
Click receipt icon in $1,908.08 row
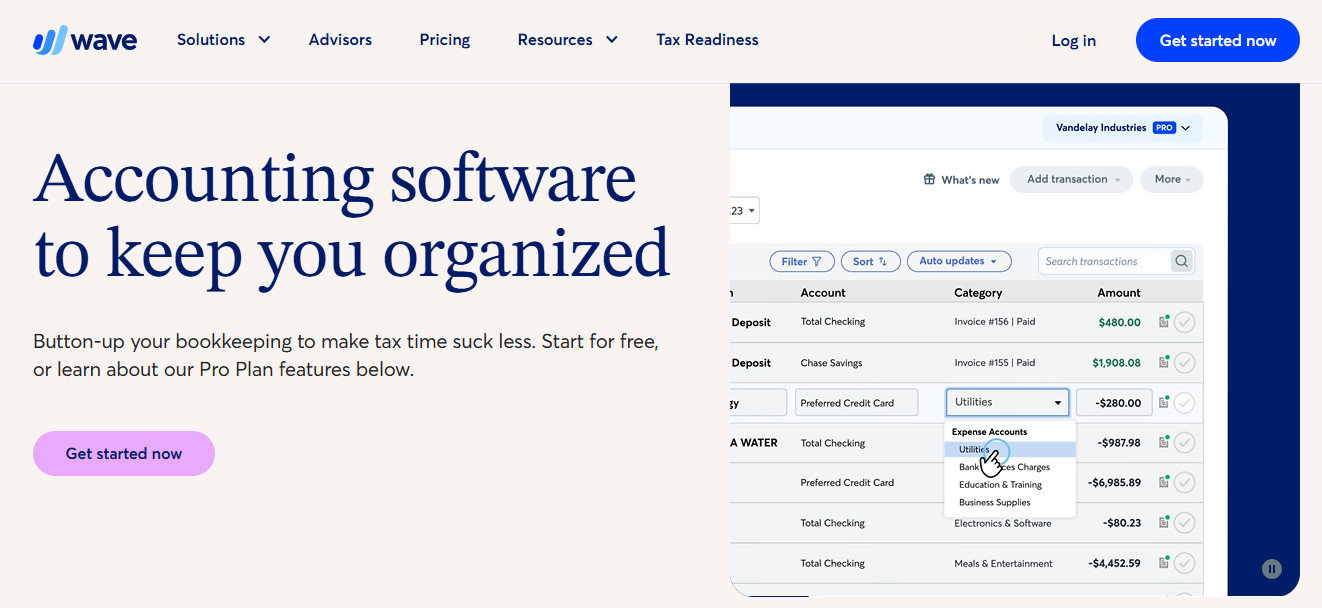click(x=1164, y=362)
